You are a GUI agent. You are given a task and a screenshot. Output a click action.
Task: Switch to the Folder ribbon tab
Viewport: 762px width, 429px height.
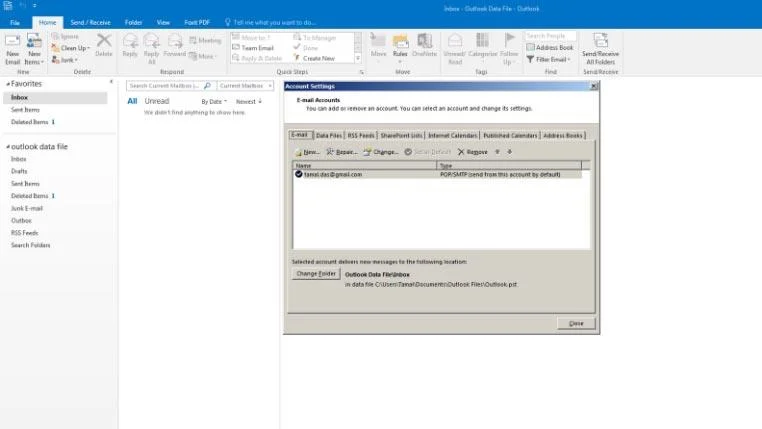[133, 22]
